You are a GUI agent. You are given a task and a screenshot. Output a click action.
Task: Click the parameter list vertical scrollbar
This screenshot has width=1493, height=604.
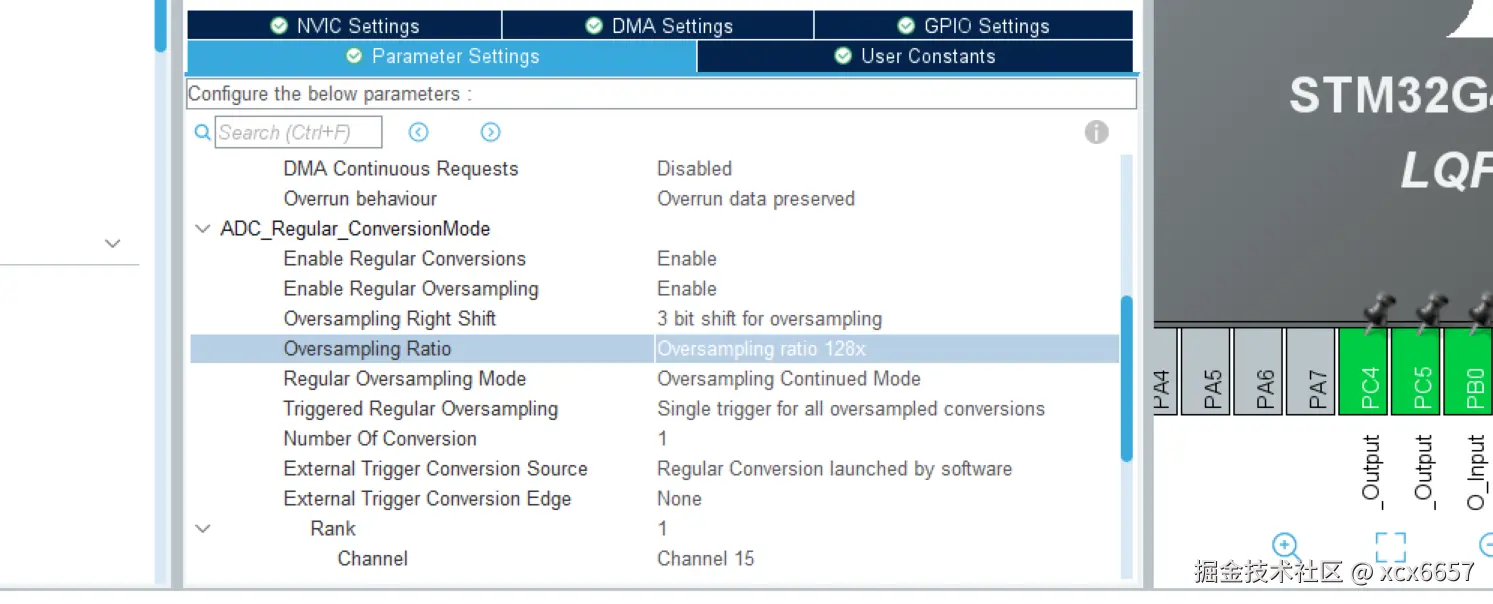coord(1126,379)
